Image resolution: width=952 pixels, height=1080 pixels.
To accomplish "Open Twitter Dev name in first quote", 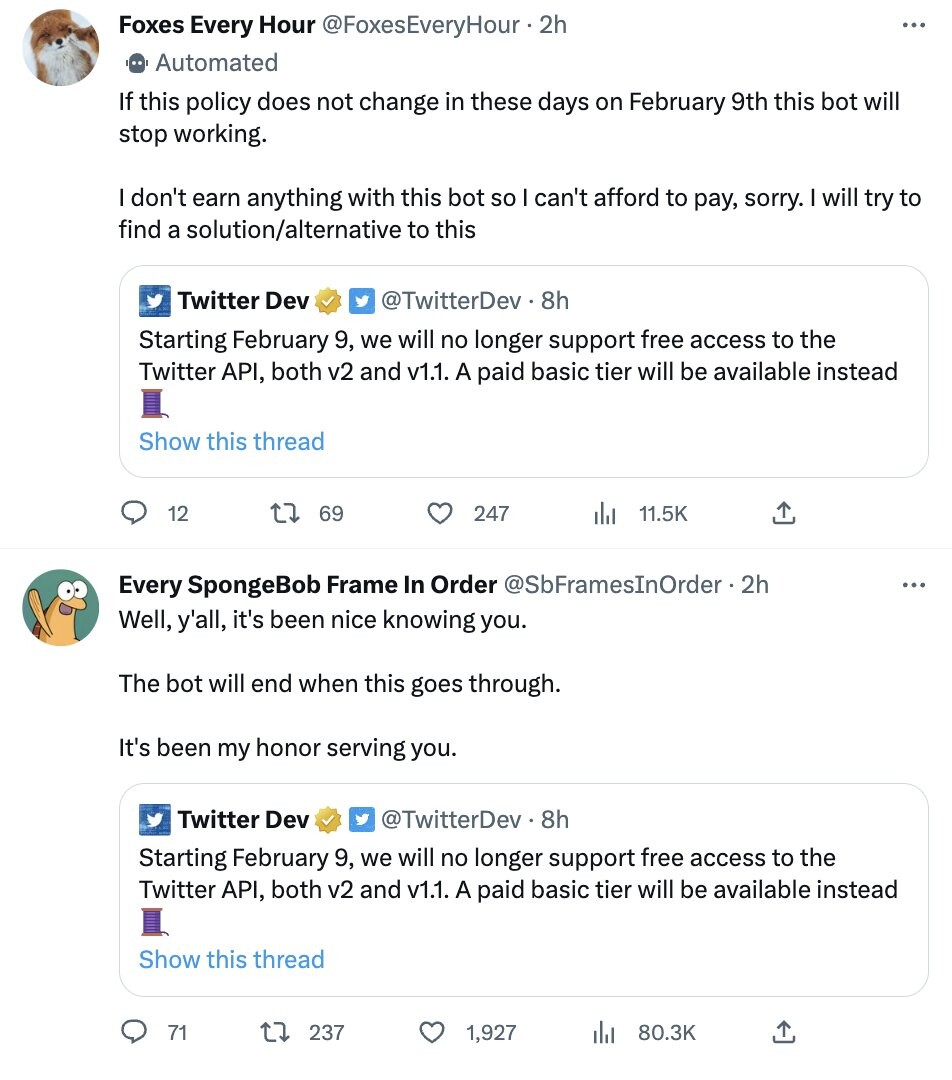I will pos(243,300).
